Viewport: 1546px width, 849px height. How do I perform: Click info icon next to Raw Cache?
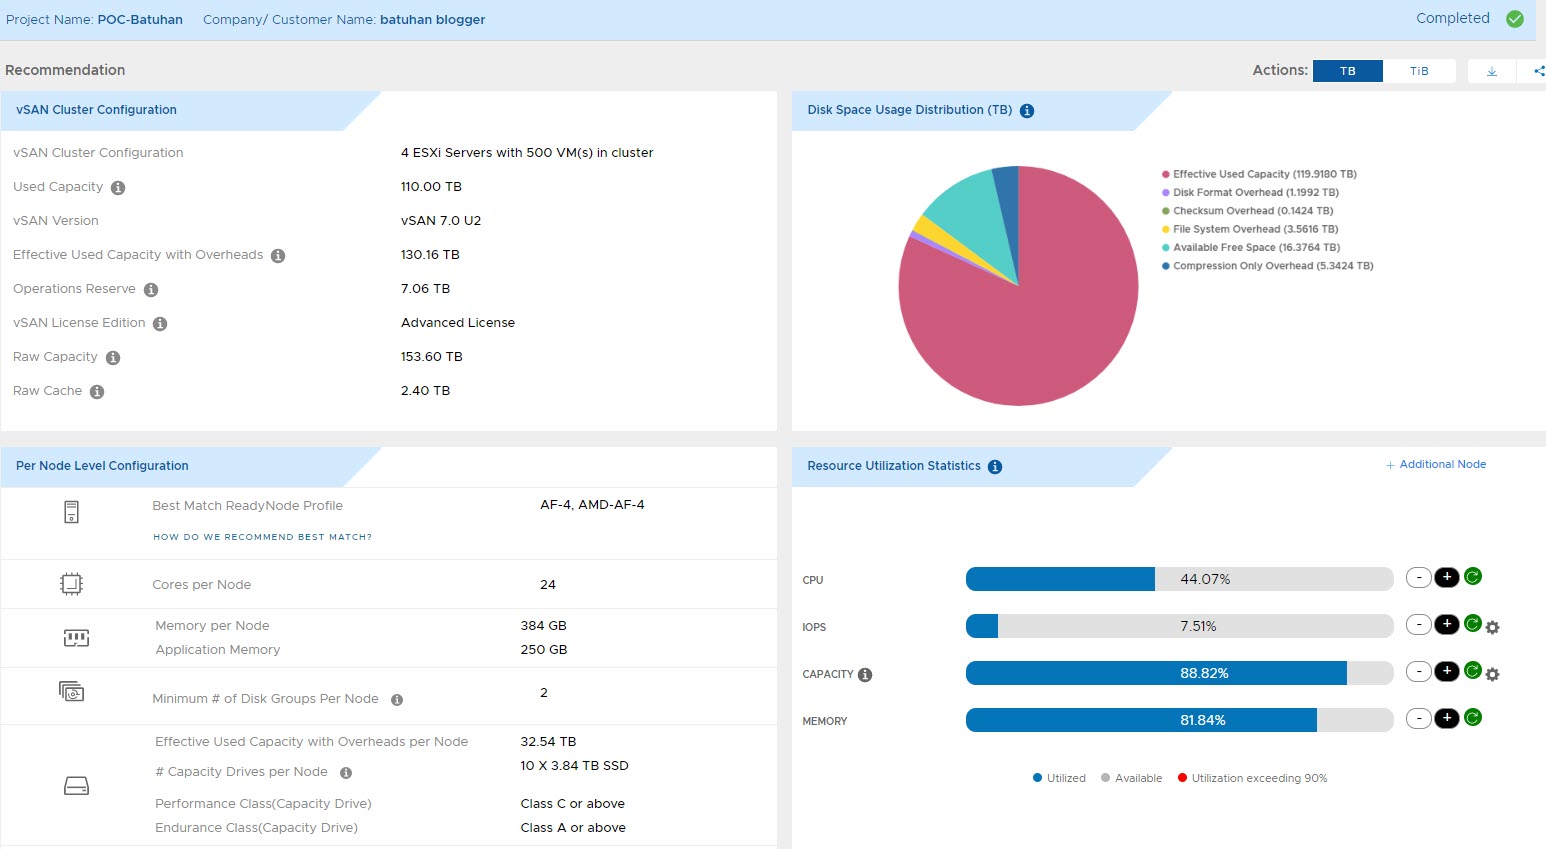point(97,392)
